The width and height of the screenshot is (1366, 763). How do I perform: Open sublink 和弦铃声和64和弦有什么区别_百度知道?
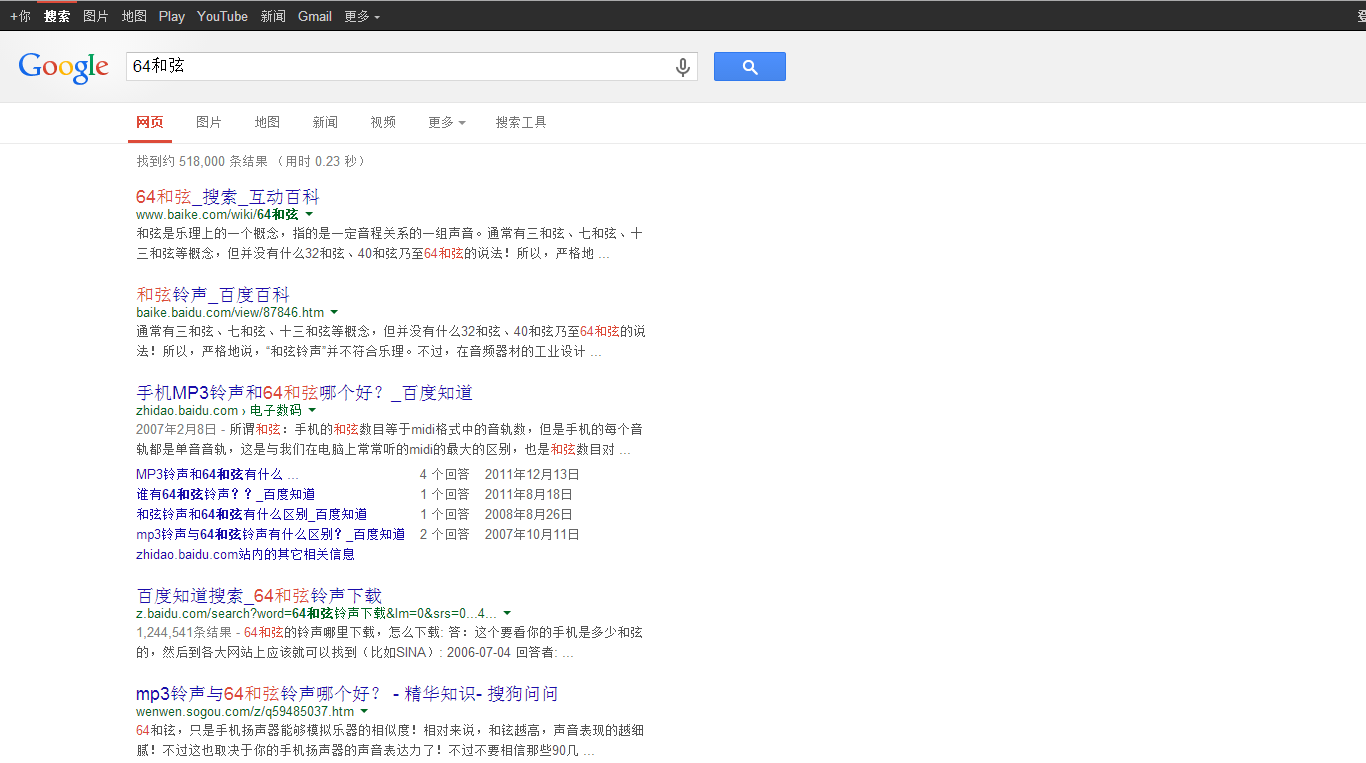point(252,514)
